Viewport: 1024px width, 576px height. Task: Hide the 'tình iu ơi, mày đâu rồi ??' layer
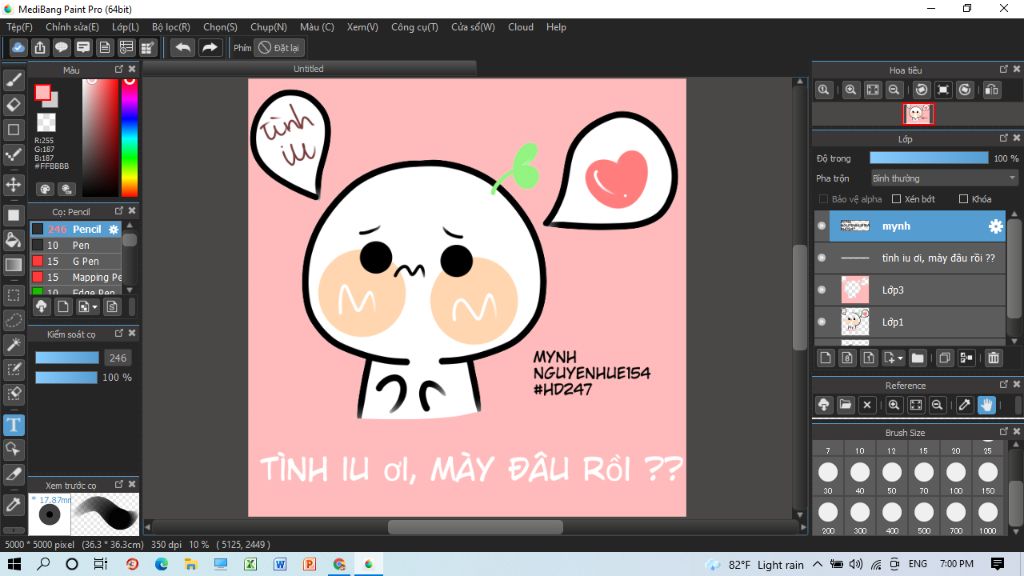(x=822, y=258)
